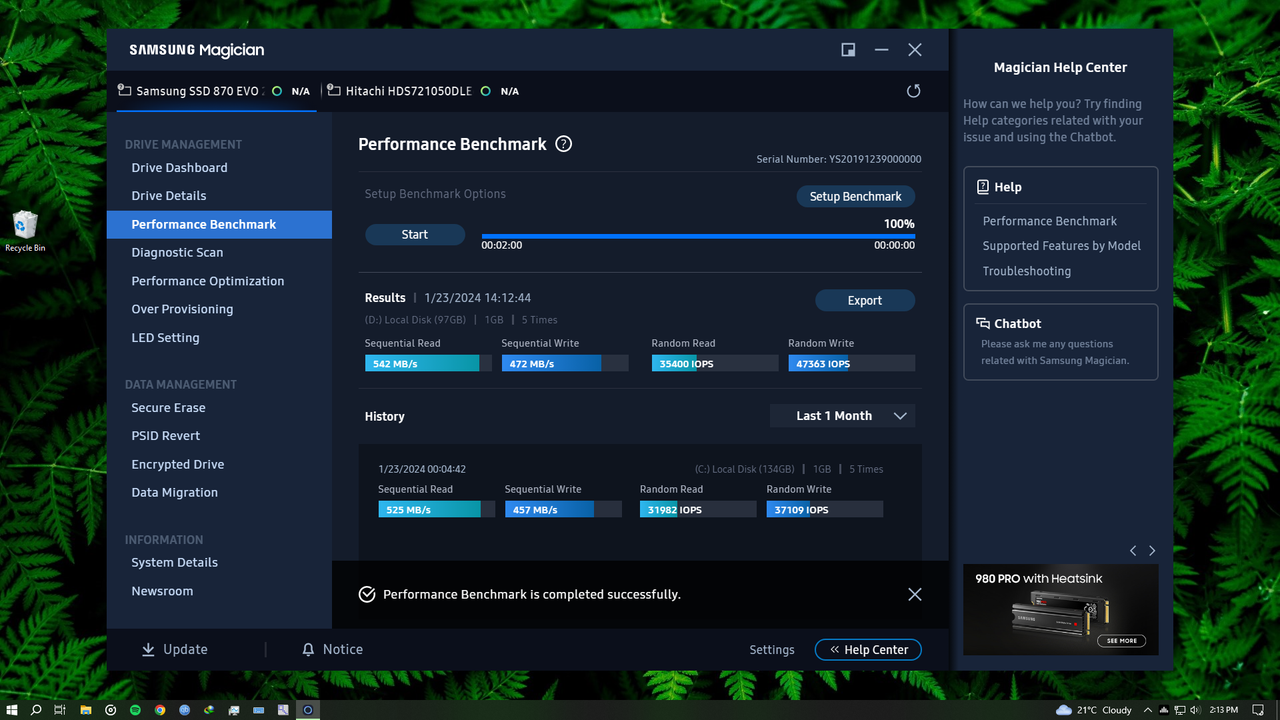Click the refresh drives icon in the tab bar
Image resolution: width=1280 pixels, height=720 pixels.
913,91
